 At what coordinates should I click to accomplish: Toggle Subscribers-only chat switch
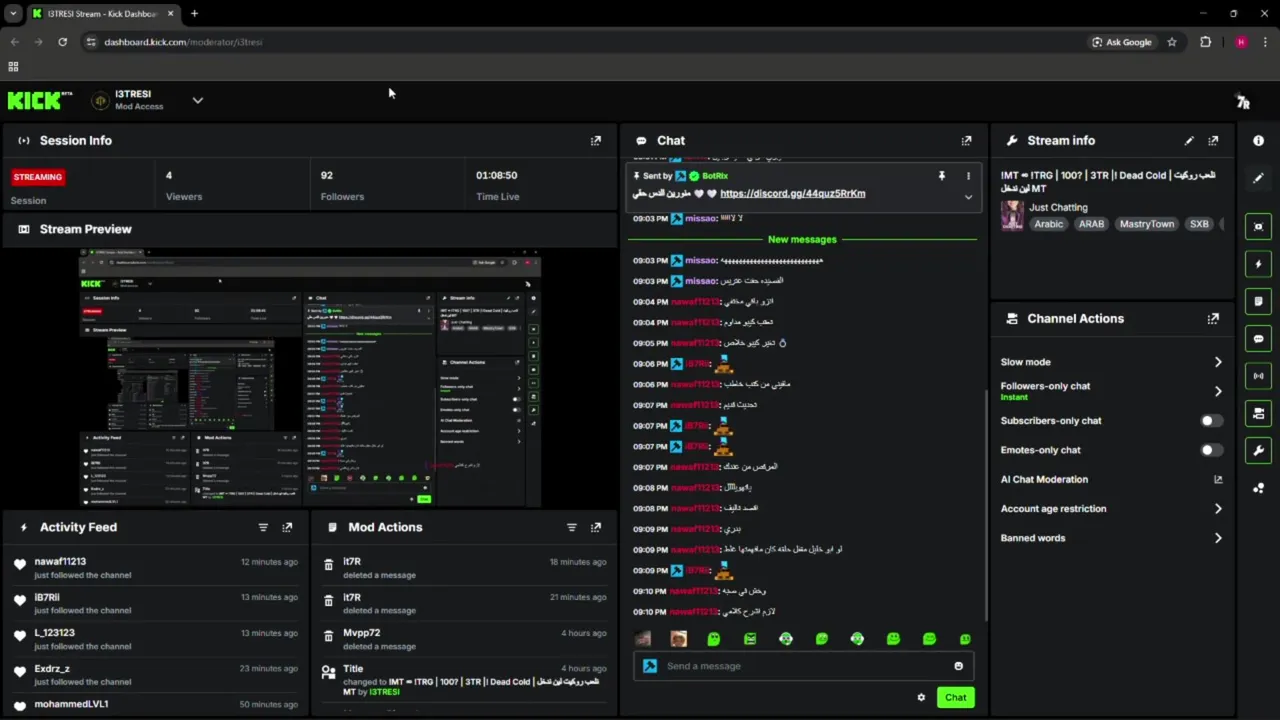[x=1211, y=421]
